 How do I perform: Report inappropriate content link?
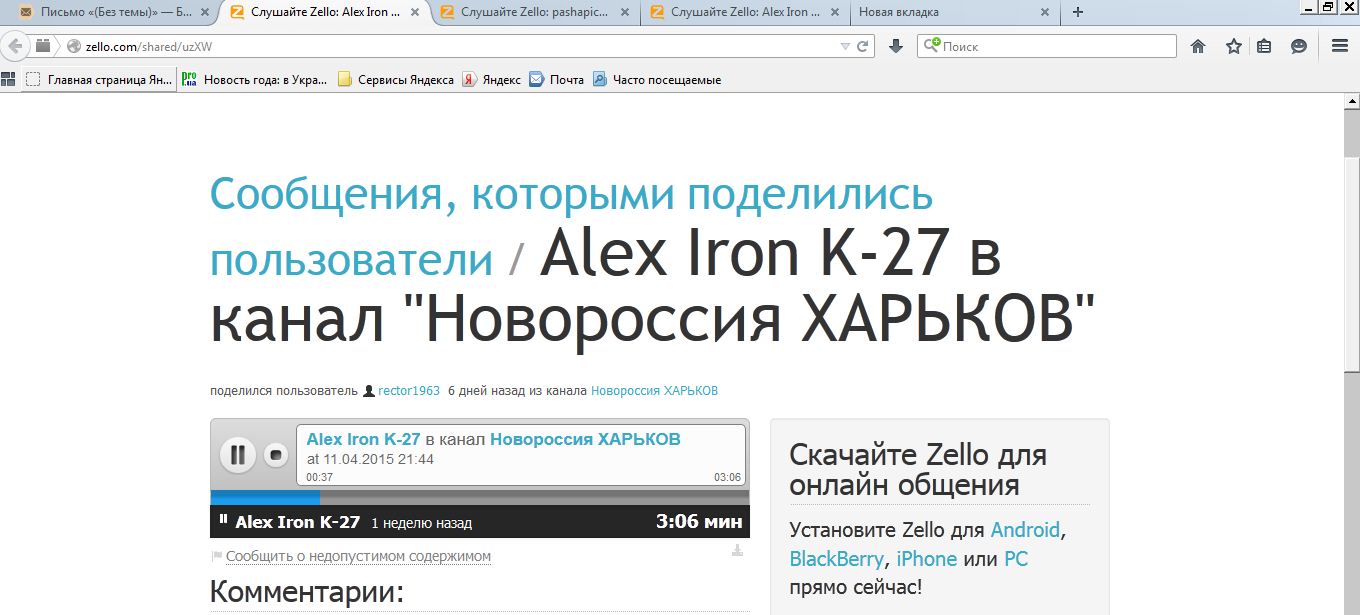coord(358,557)
